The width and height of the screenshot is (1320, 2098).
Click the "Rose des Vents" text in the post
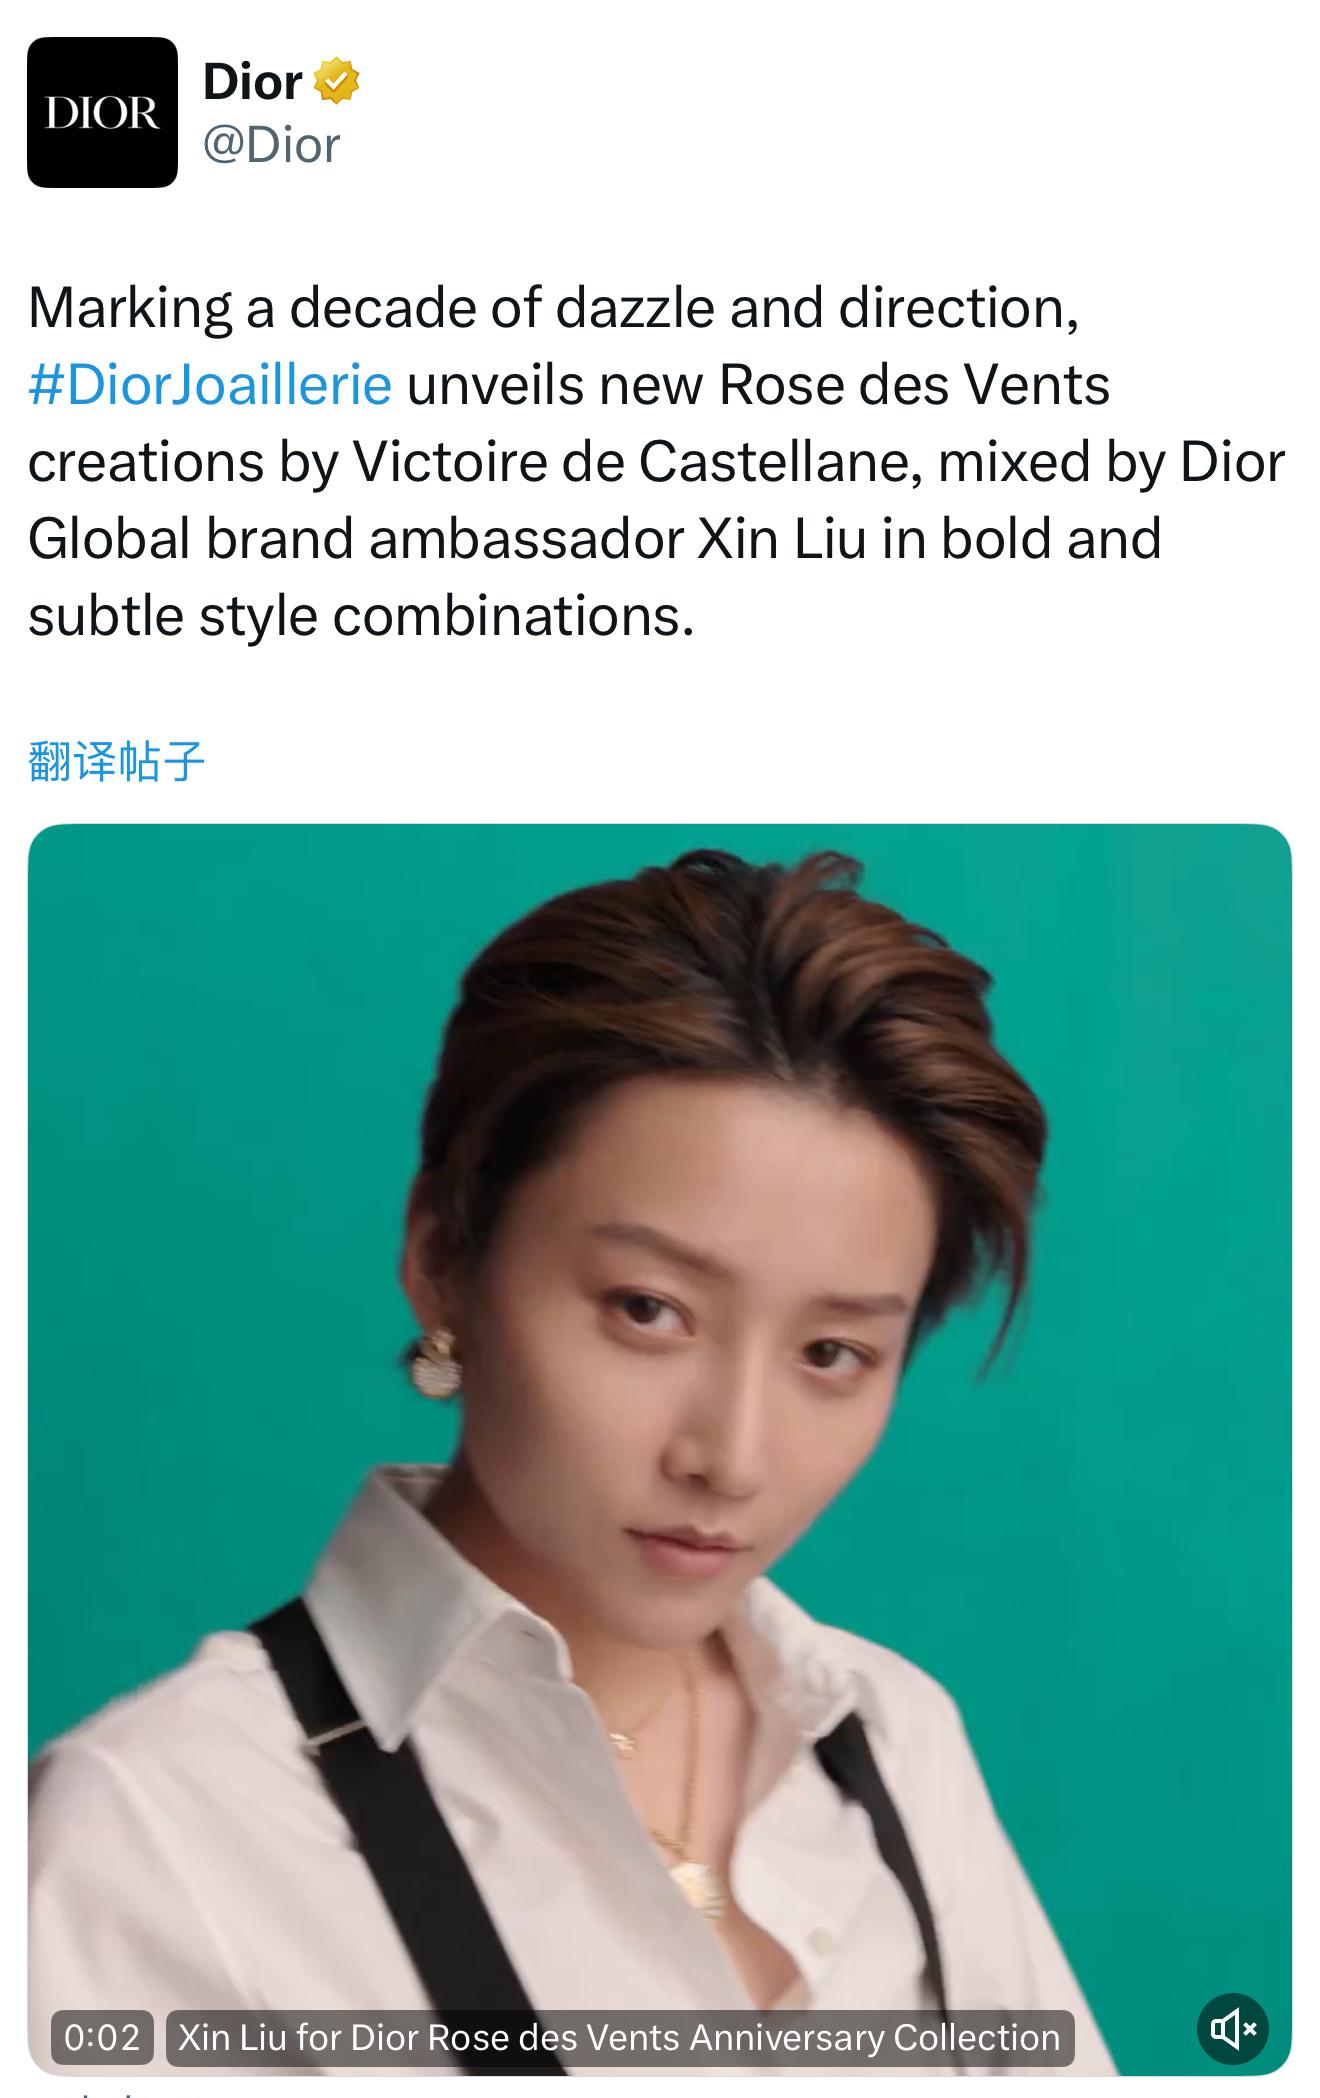[914, 385]
